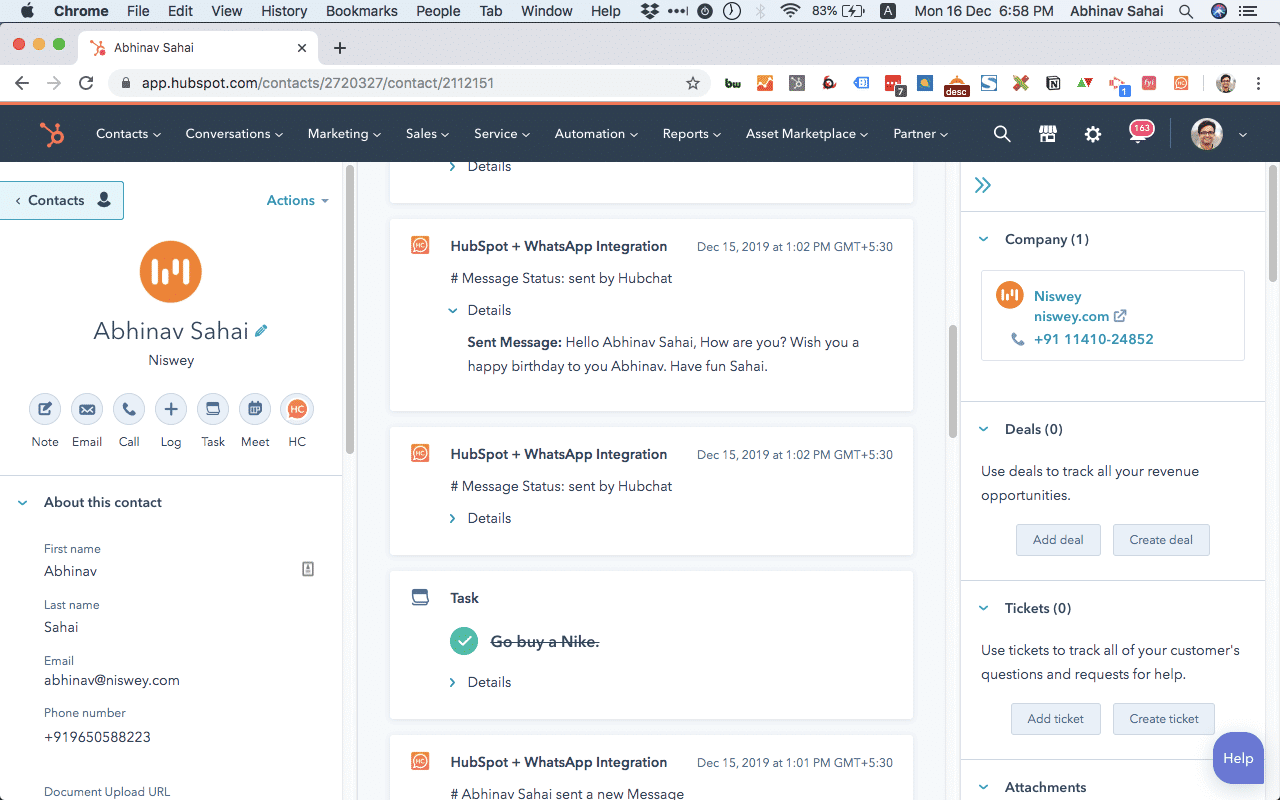Open the Niswey company link
The image size is (1280, 800).
click(x=1058, y=296)
